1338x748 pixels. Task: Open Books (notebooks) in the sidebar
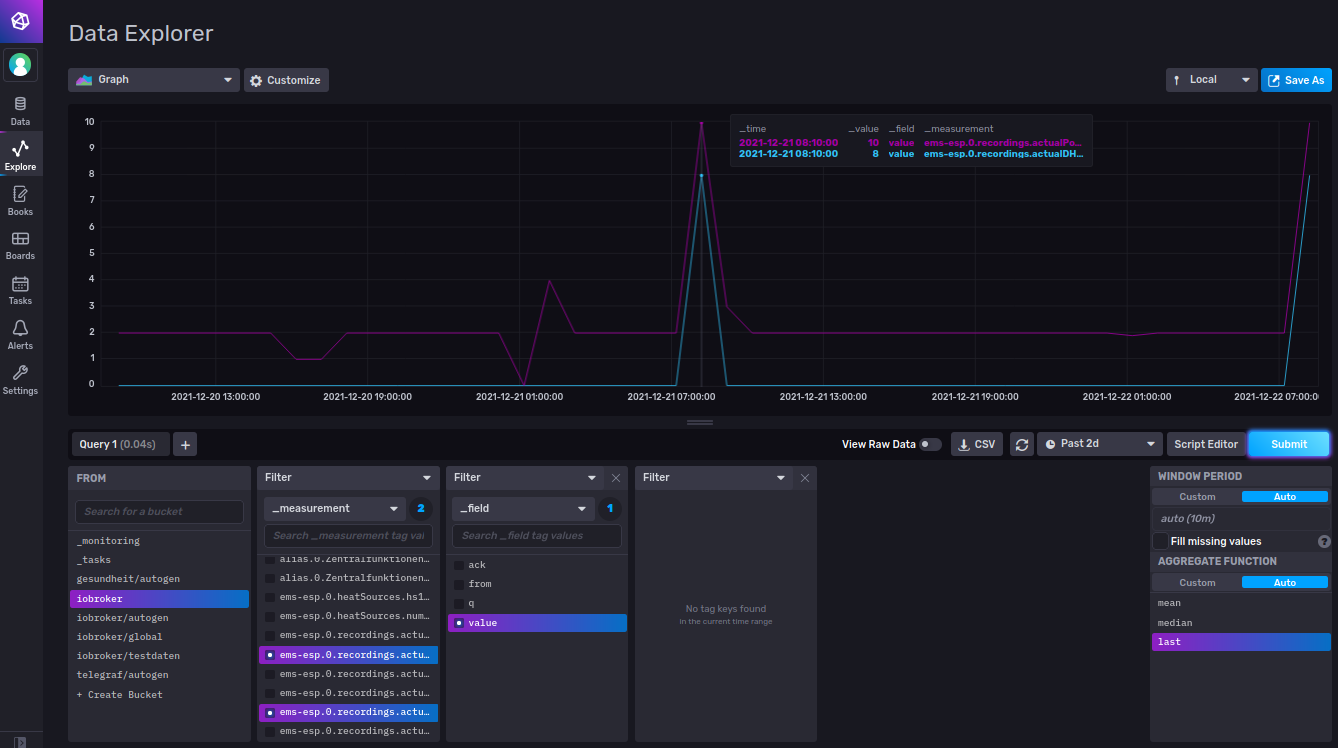(20, 201)
